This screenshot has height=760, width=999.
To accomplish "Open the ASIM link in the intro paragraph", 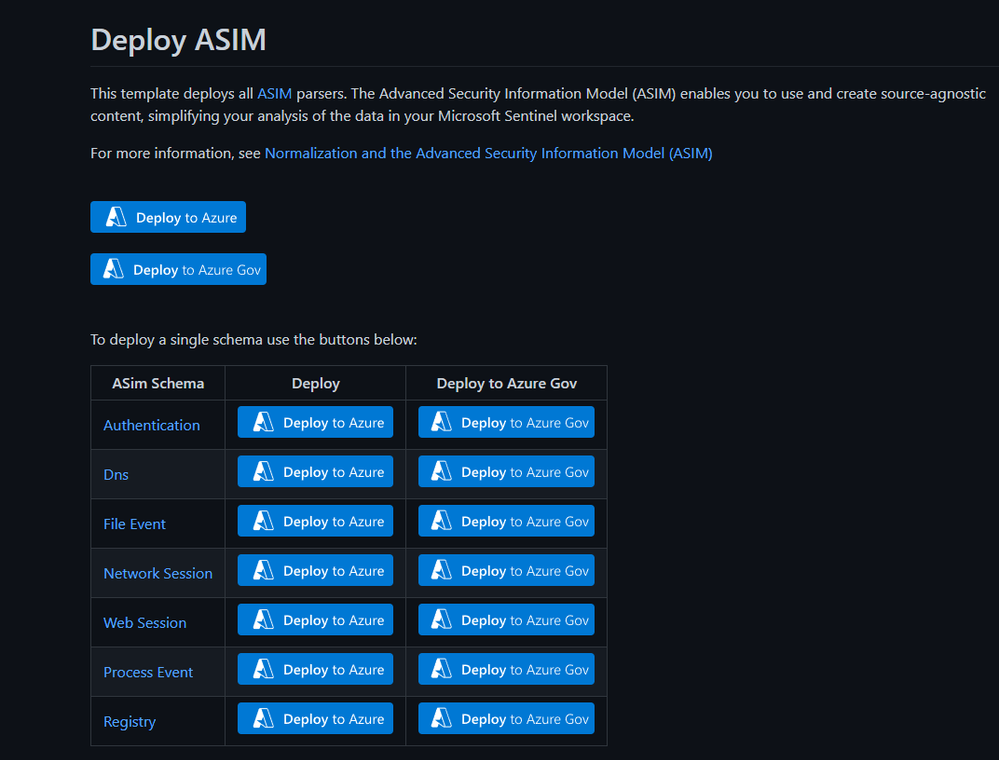I will click(274, 94).
